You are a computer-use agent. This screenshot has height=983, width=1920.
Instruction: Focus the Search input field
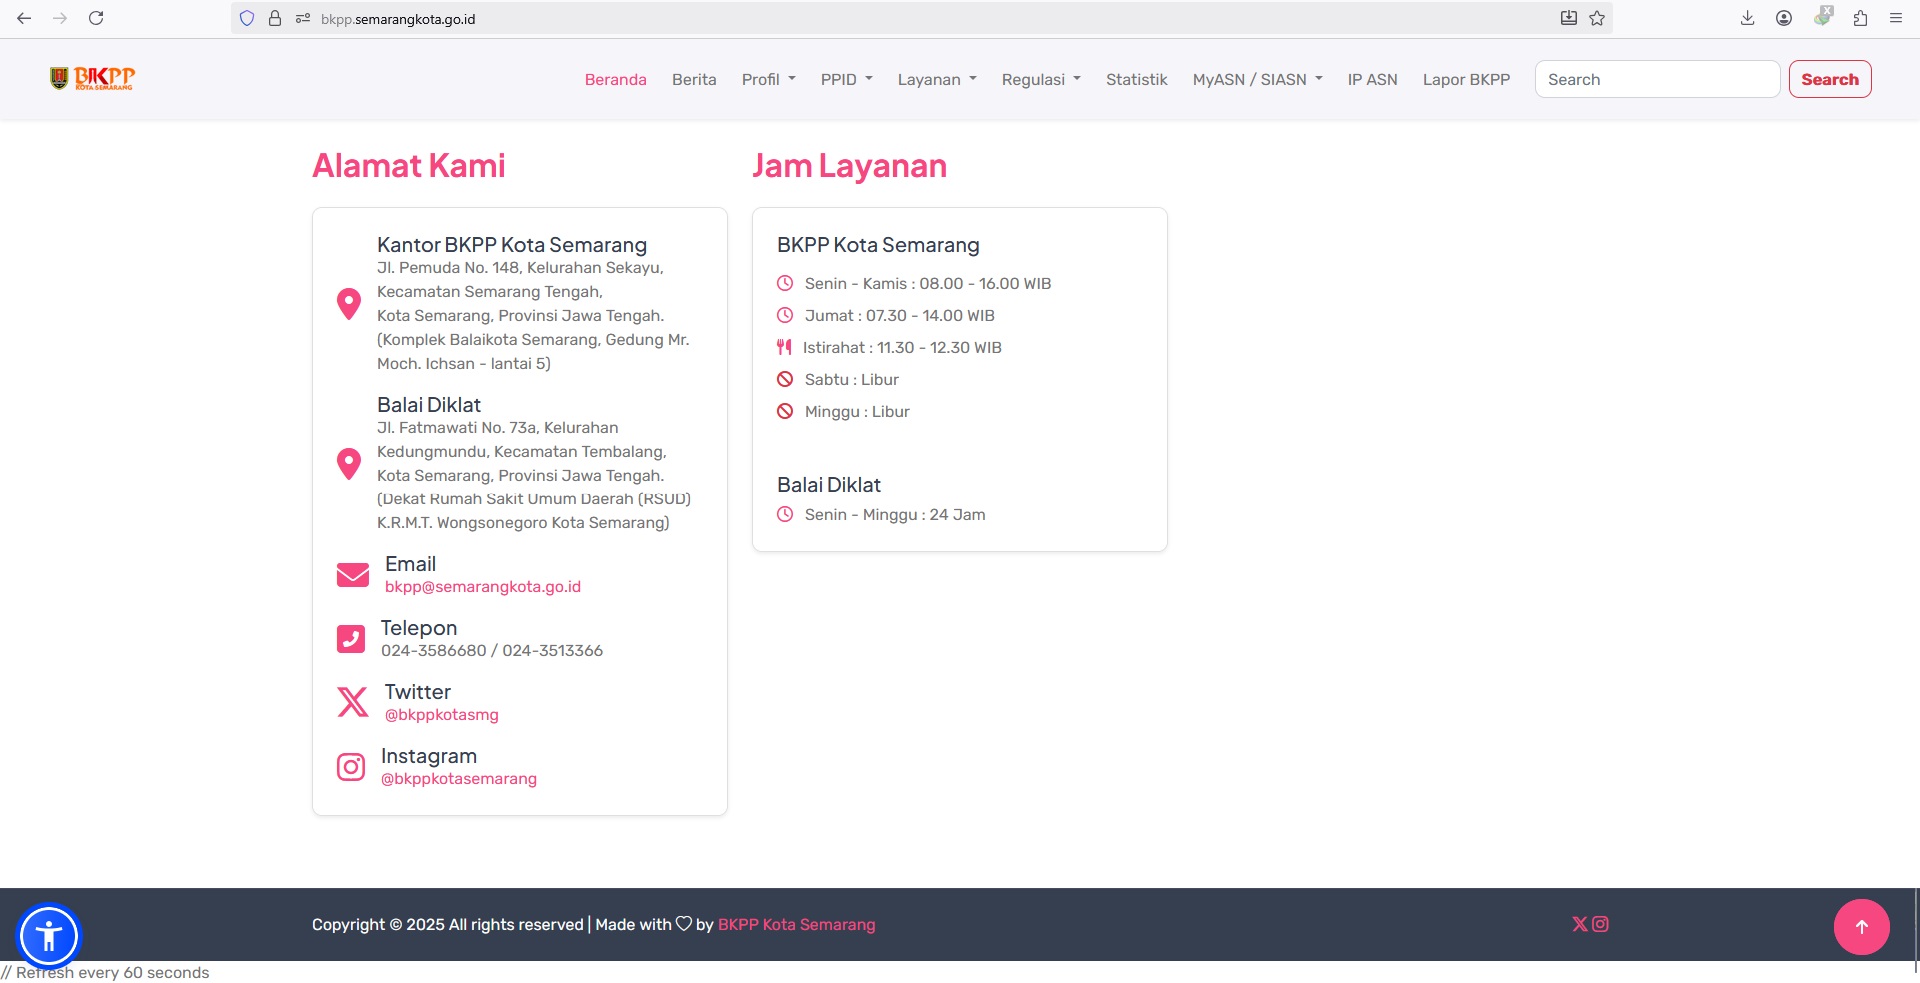coord(1657,80)
